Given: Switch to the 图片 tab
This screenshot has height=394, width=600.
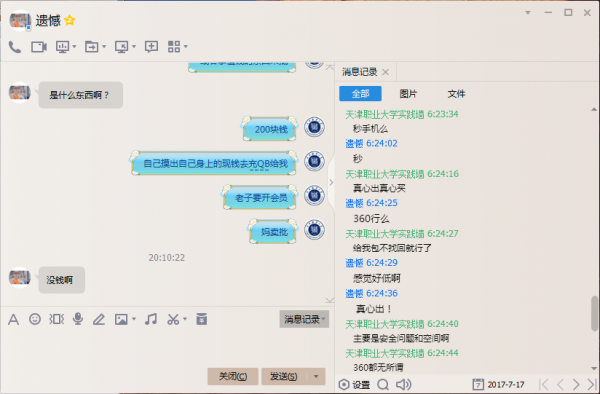Looking at the screenshot, I should 408,94.
